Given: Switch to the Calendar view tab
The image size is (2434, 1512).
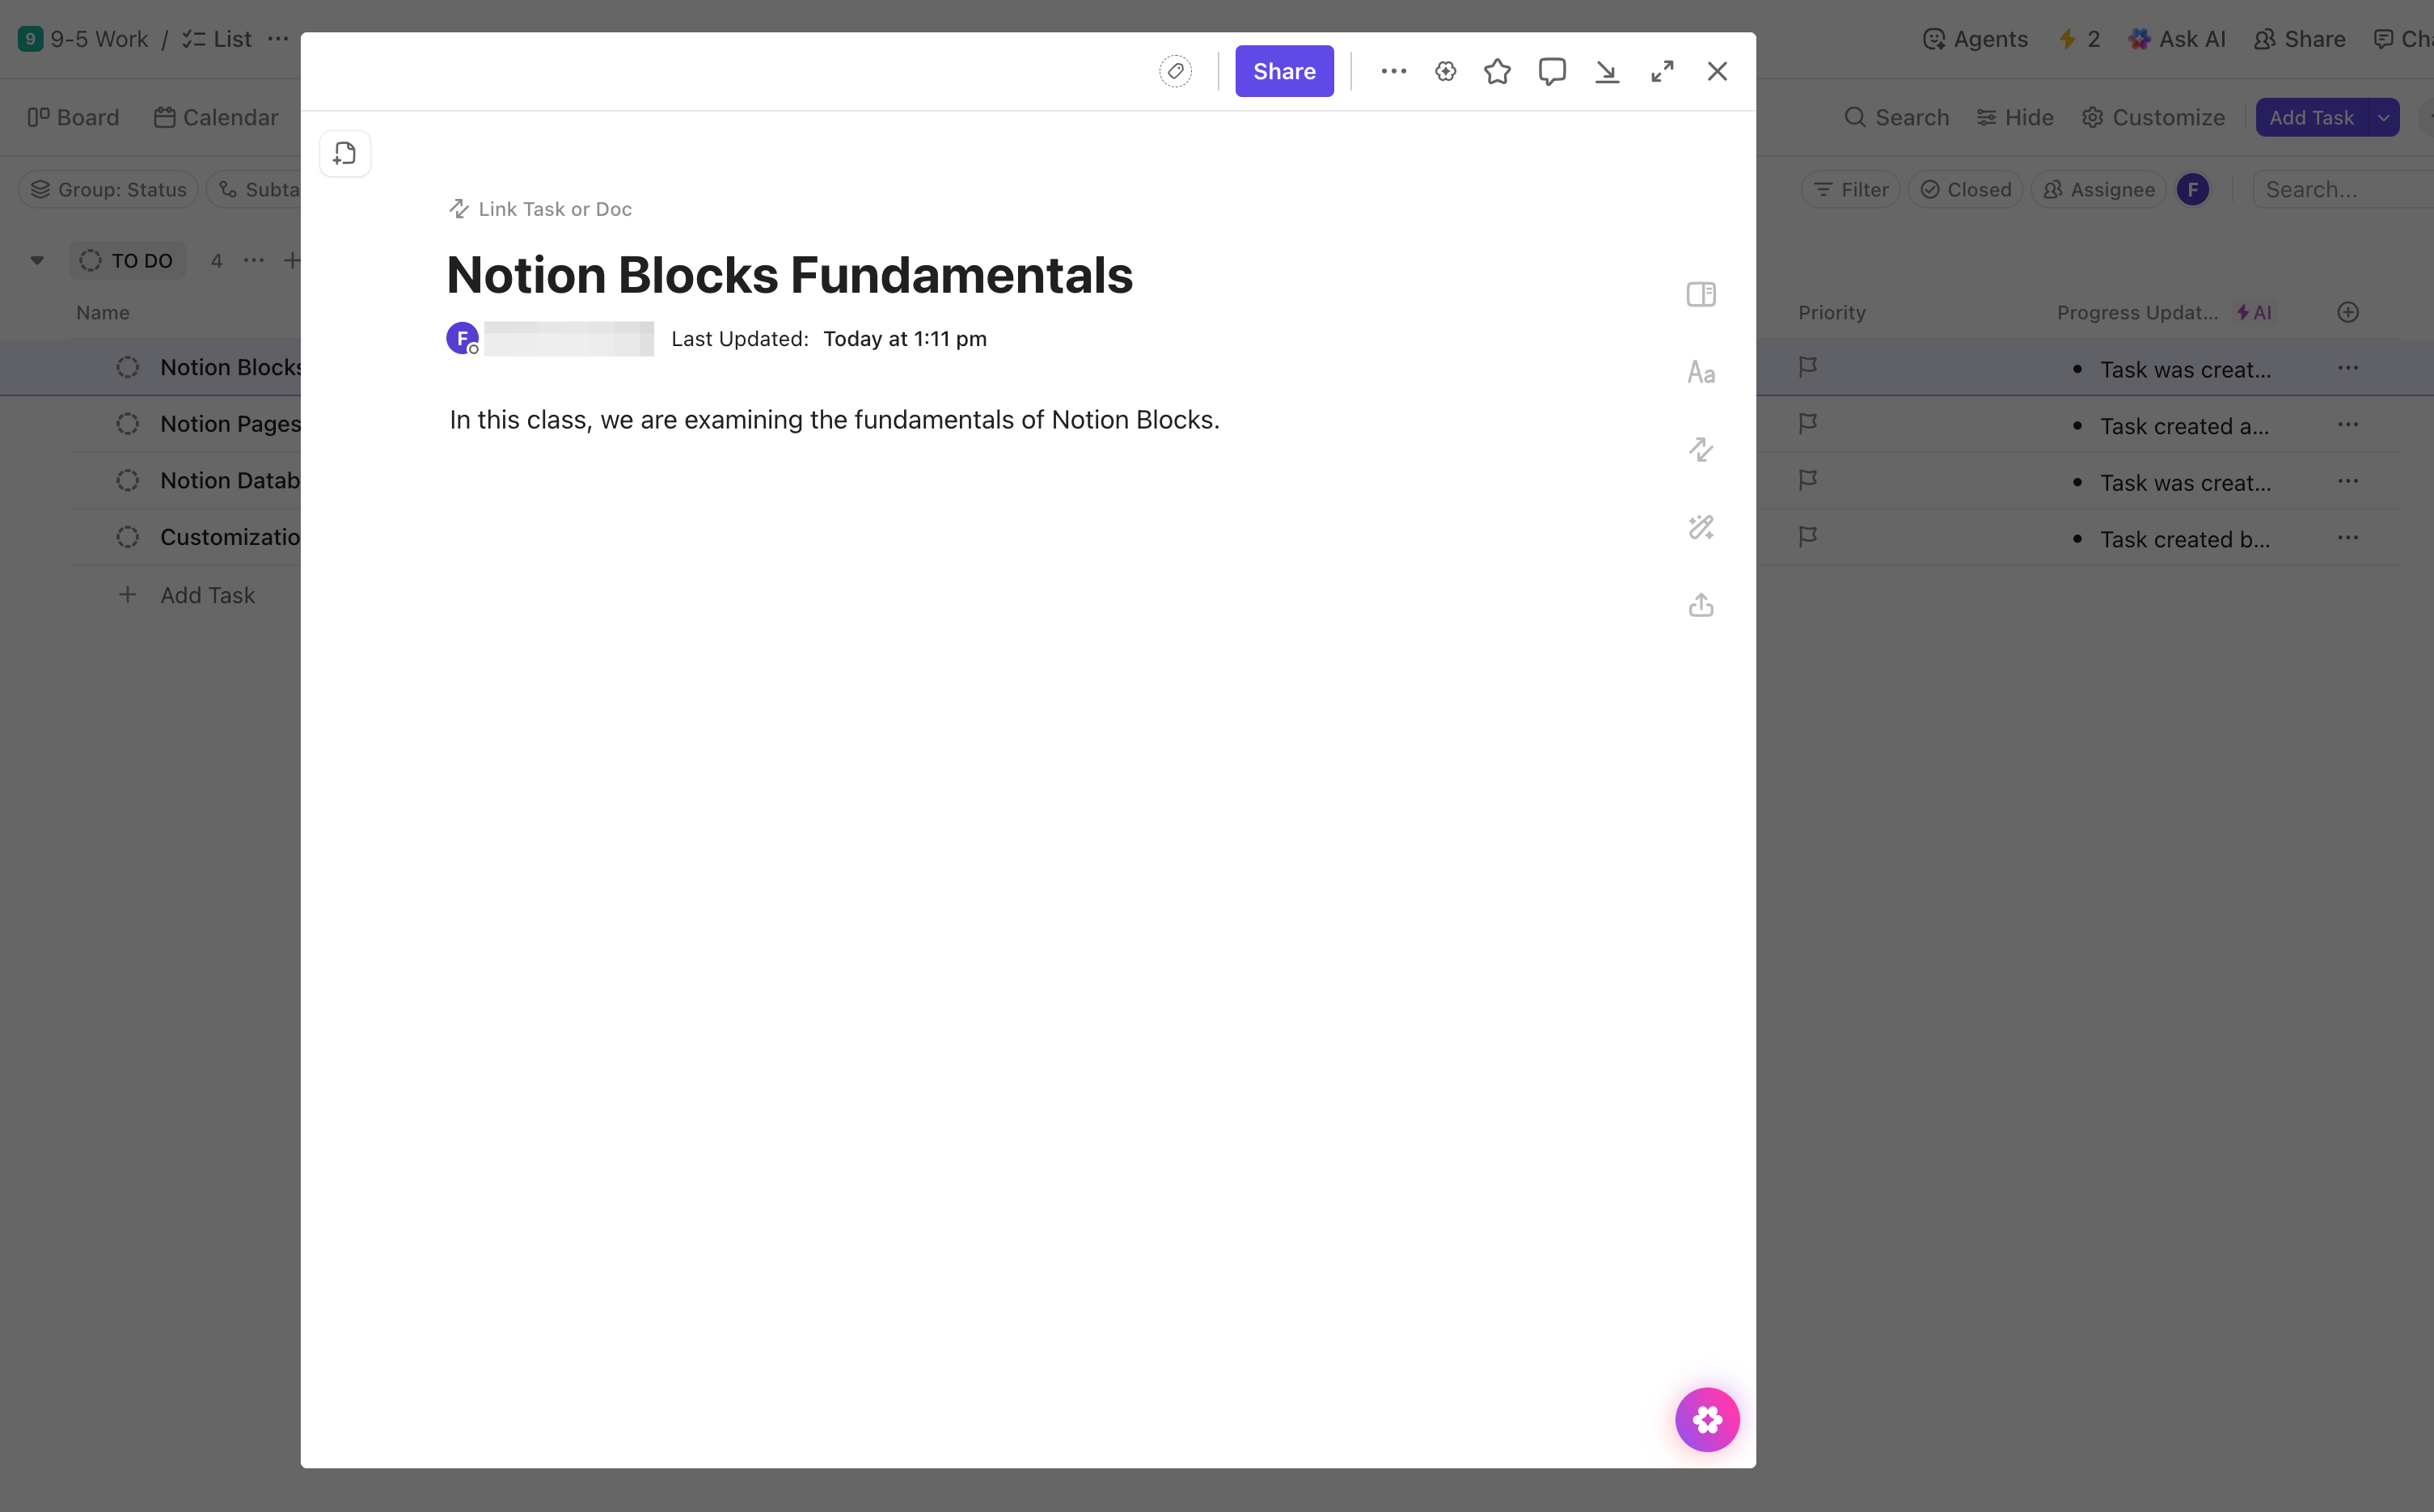Looking at the screenshot, I should coord(217,117).
